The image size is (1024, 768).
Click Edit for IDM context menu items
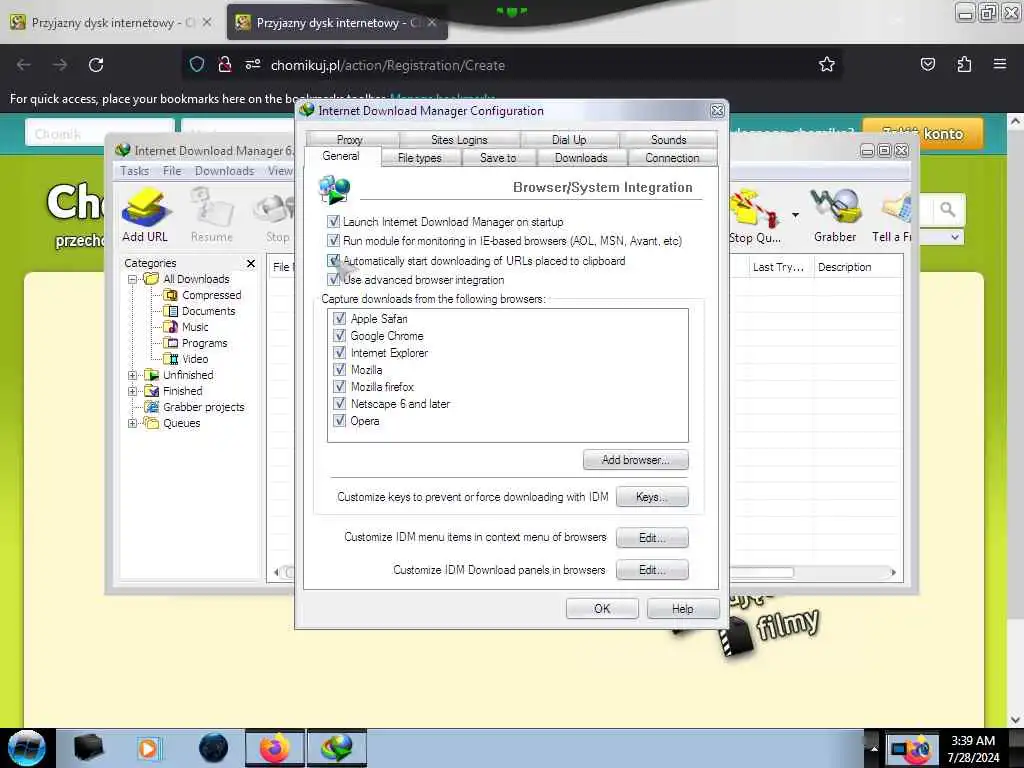[x=652, y=537]
